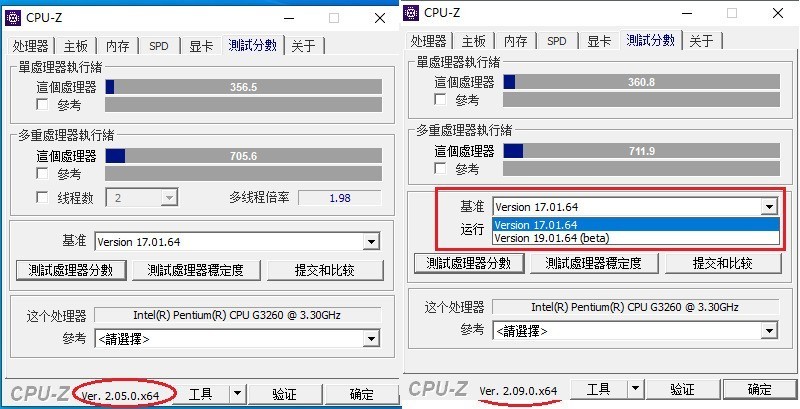Click 測試處理器分數 in the right window
Viewport: 800px width, 409px height.
pyautogui.click(x=468, y=263)
